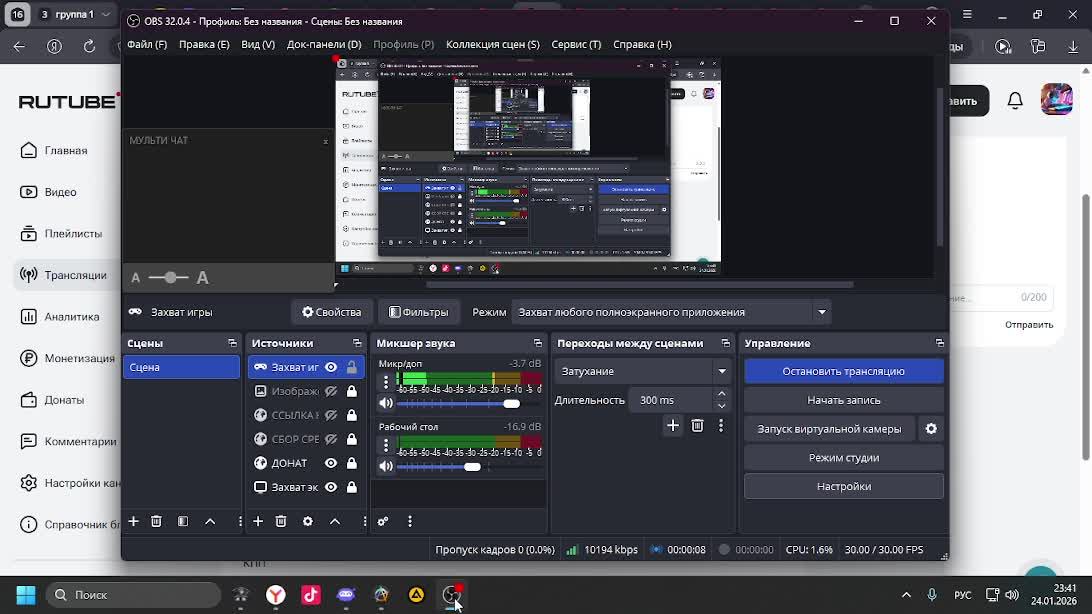The width and height of the screenshot is (1092, 614).
Task: Lock the Захват игры source
Action: (352, 367)
